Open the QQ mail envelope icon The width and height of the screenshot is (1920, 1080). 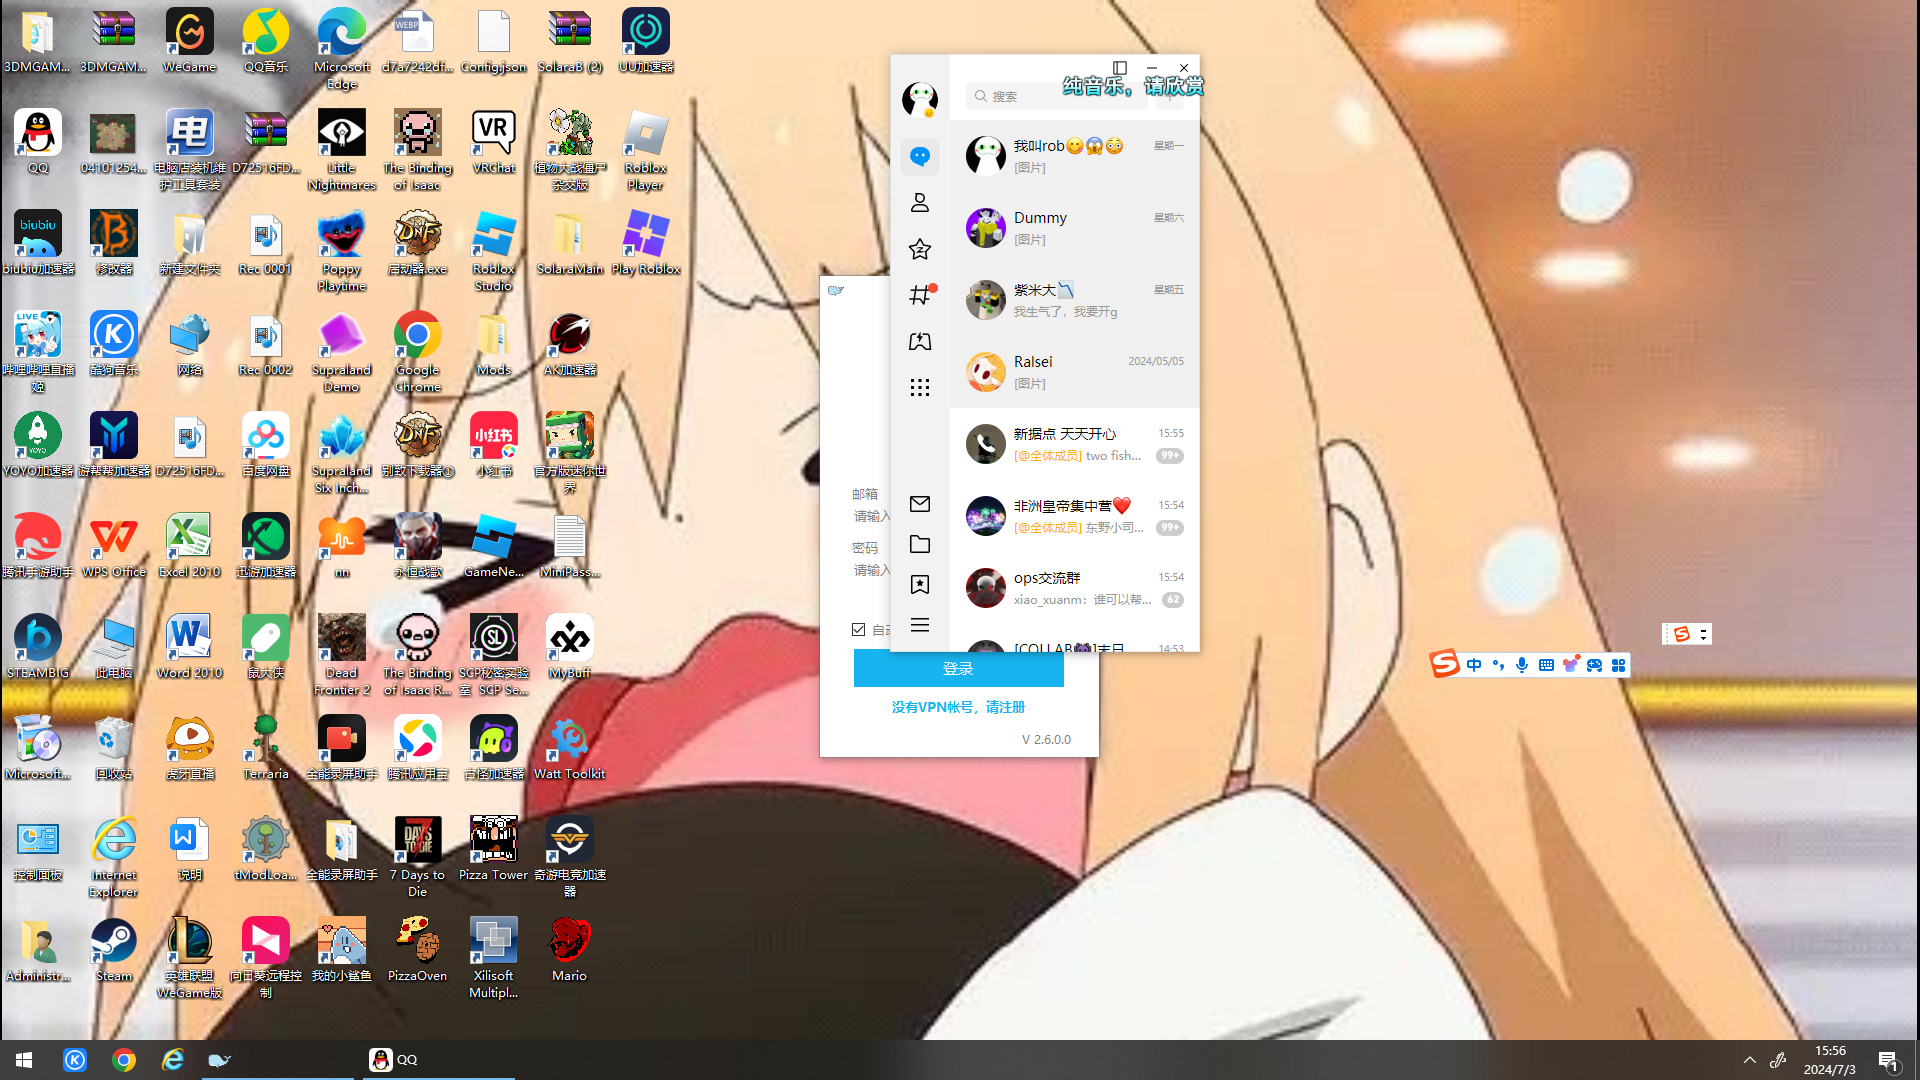(x=920, y=504)
